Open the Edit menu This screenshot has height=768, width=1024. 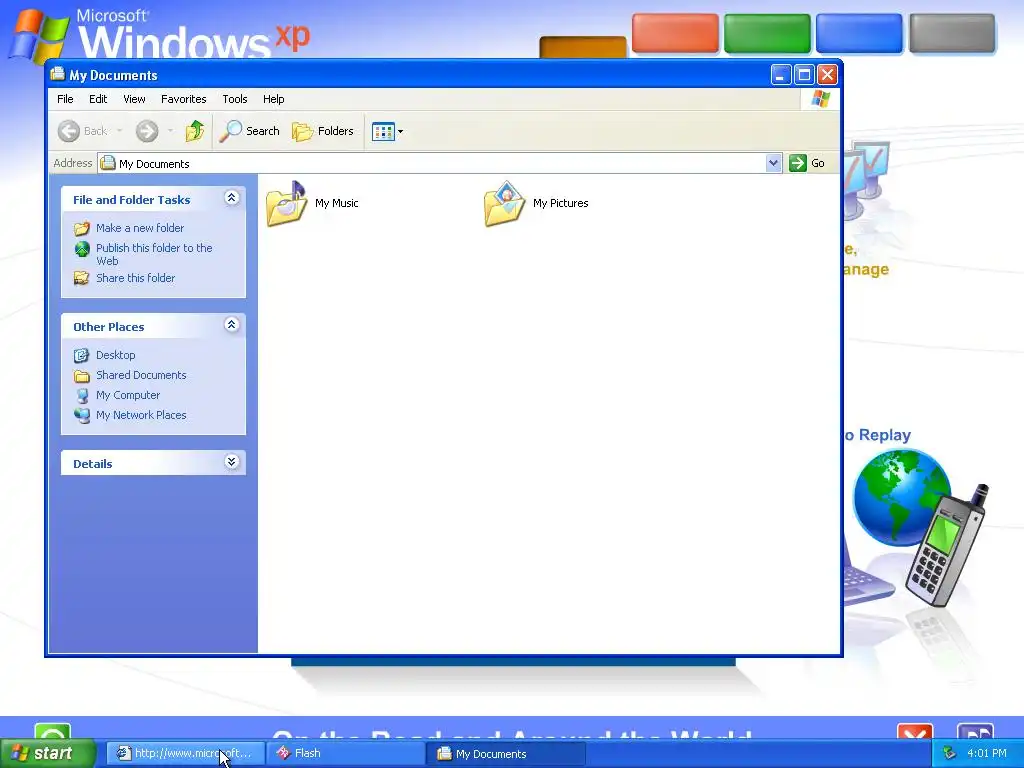98,99
